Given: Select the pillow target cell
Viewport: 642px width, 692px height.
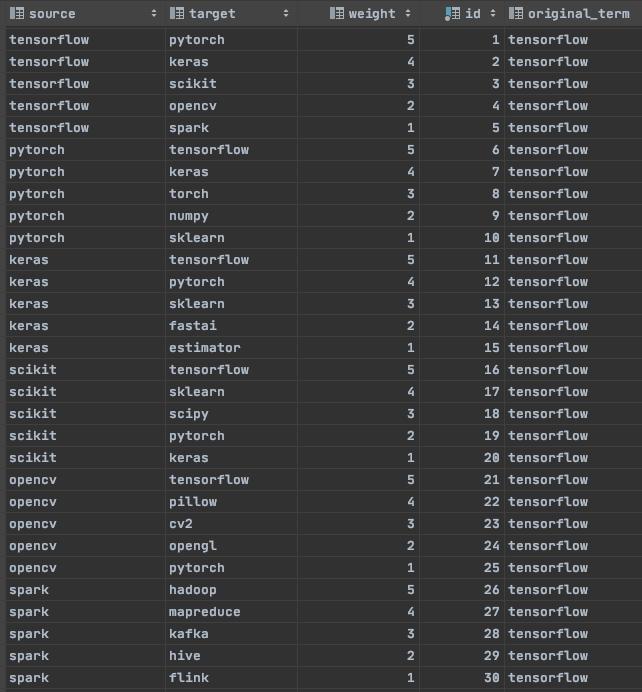Looking at the screenshot, I should 192,502.
